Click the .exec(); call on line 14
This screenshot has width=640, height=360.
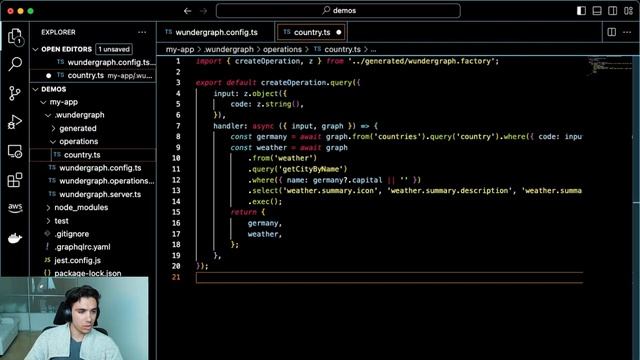point(265,201)
